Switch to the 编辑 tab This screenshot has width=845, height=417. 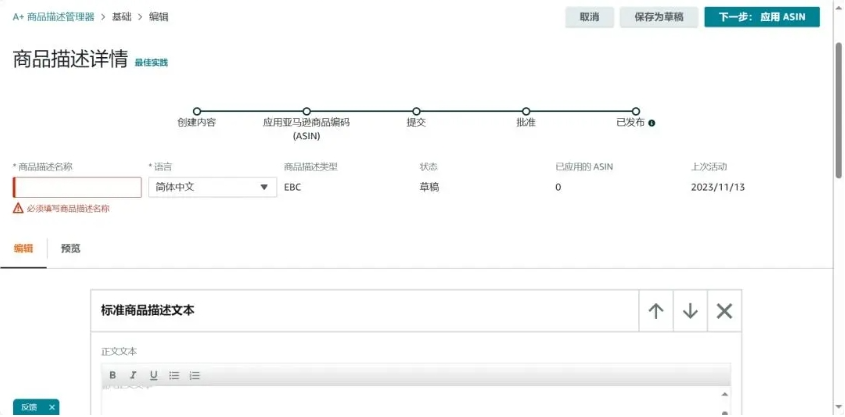pos(23,248)
